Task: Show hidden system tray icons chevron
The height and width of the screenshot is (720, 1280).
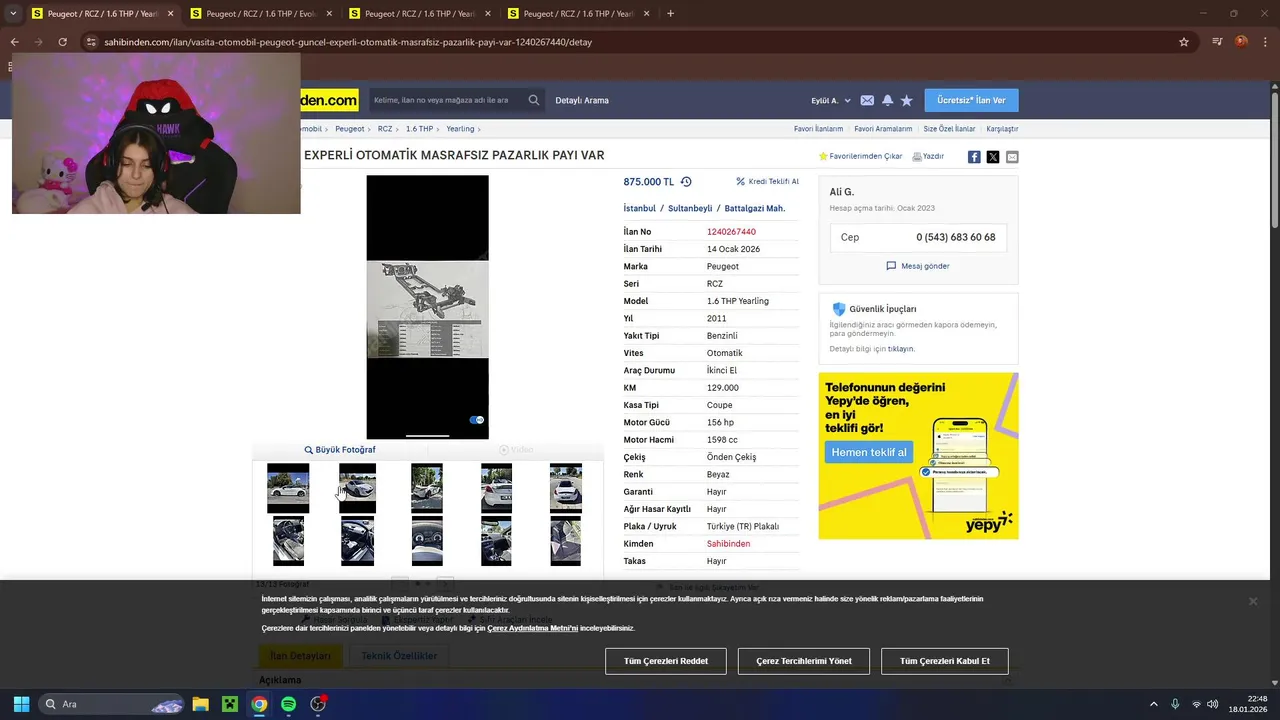Action: [x=1153, y=704]
